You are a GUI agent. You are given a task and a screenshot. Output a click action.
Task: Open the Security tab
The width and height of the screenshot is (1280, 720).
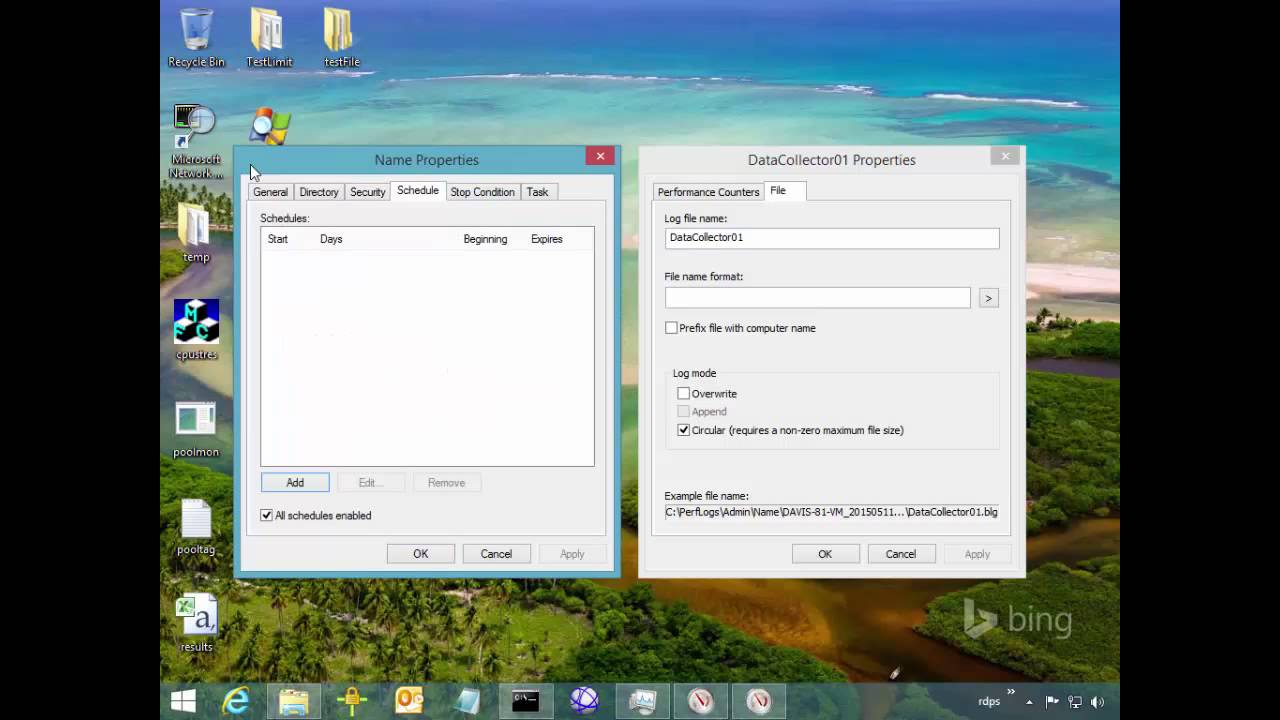tap(368, 192)
